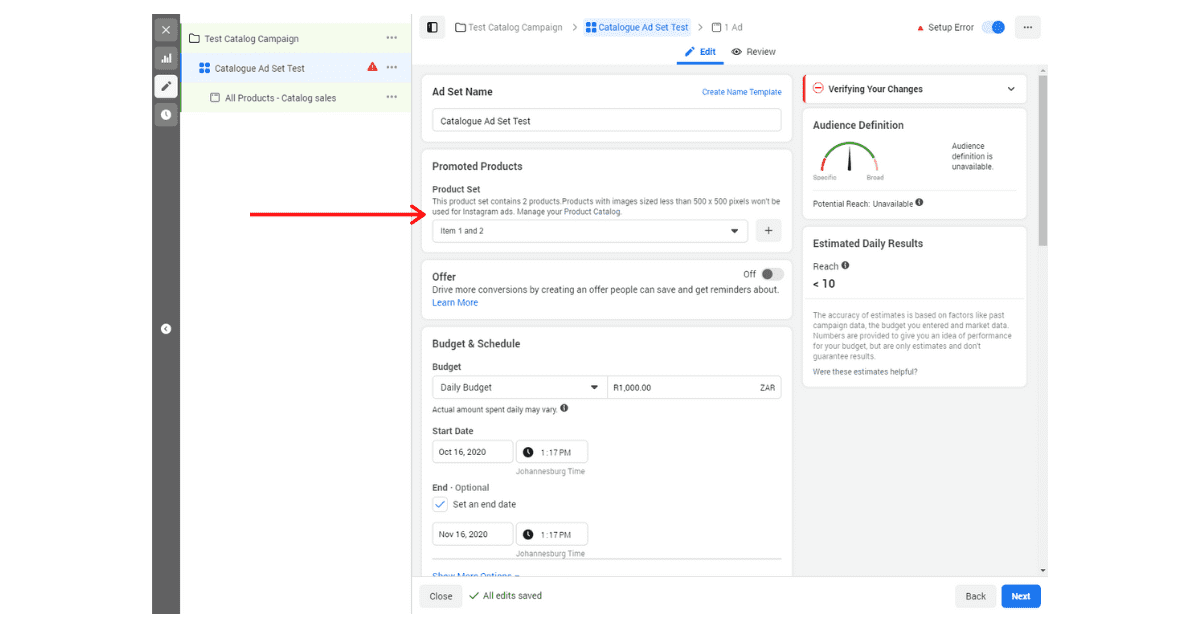Collapse the sidebar with the arrow icon
The width and height of the screenshot is (1200, 628).
166,329
